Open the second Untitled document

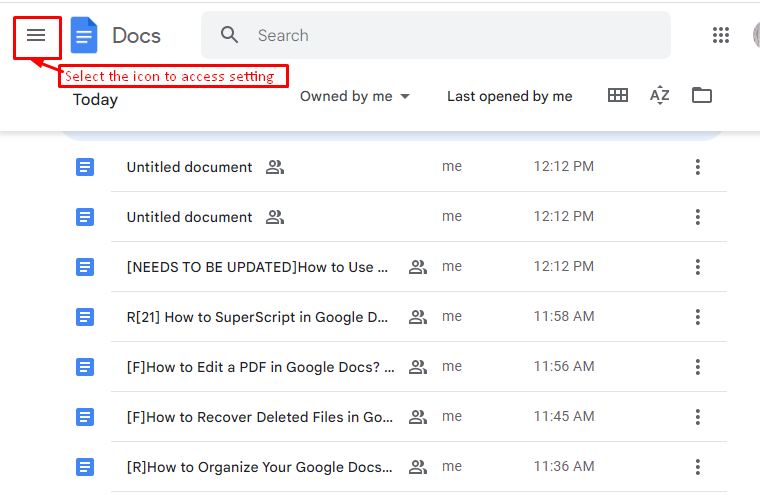(190, 217)
